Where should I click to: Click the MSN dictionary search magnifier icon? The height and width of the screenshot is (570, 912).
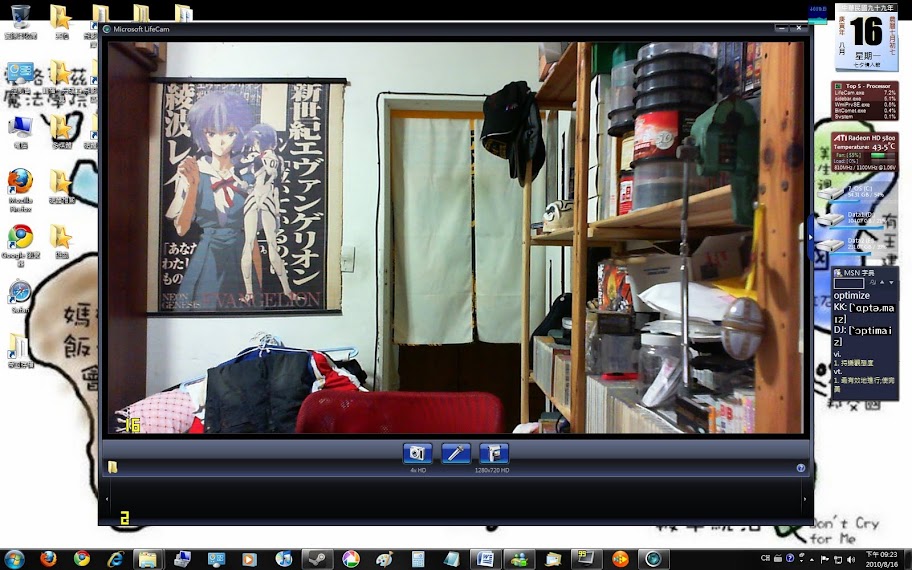872,283
